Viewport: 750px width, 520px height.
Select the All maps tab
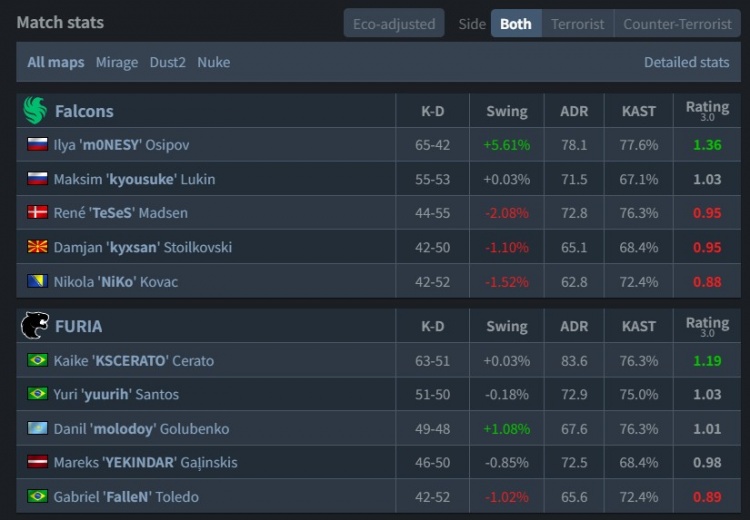tap(56, 62)
